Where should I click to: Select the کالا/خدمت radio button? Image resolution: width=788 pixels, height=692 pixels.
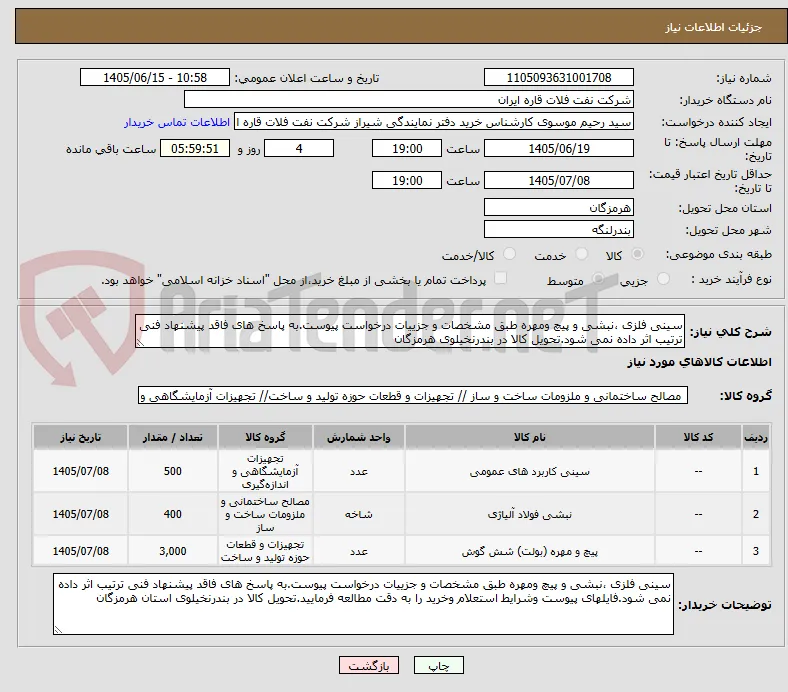point(510,254)
